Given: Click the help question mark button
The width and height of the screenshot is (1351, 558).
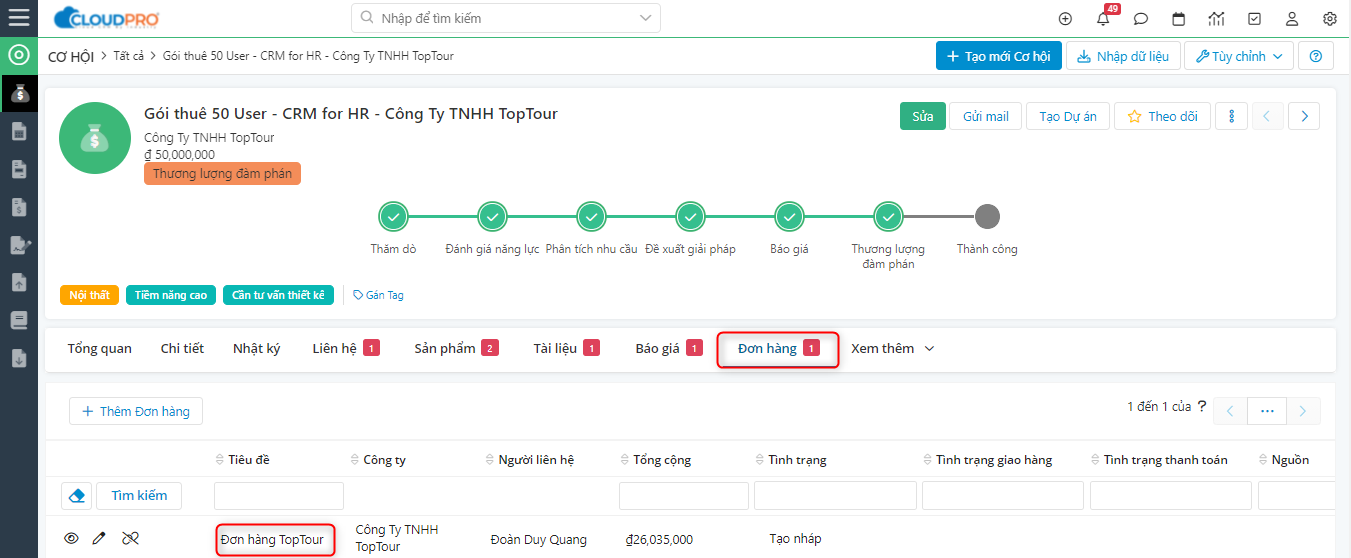Looking at the screenshot, I should [x=1315, y=56].
